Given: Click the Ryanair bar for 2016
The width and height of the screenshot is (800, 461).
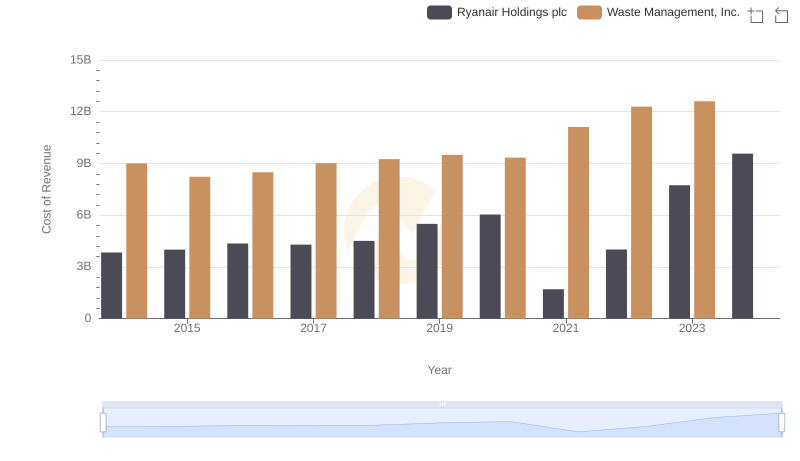Looking at the screenshot, I should 238,281.
